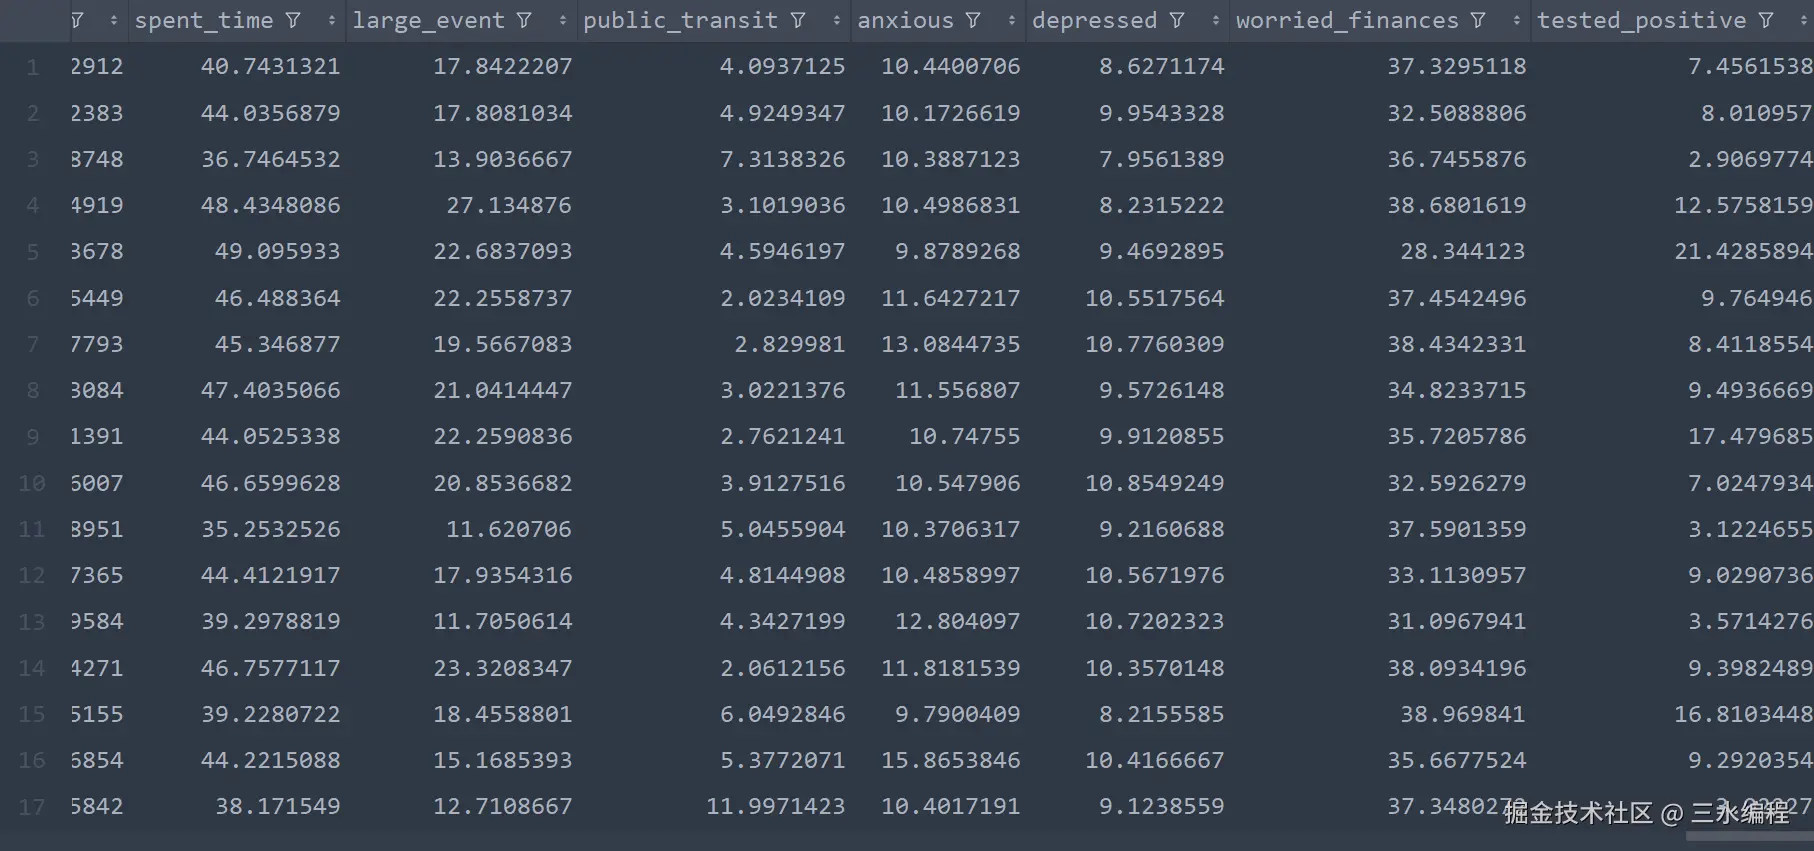1814x851 pixels.
Task: Click cell value 2.9069774
Action: click(1750, 159)
